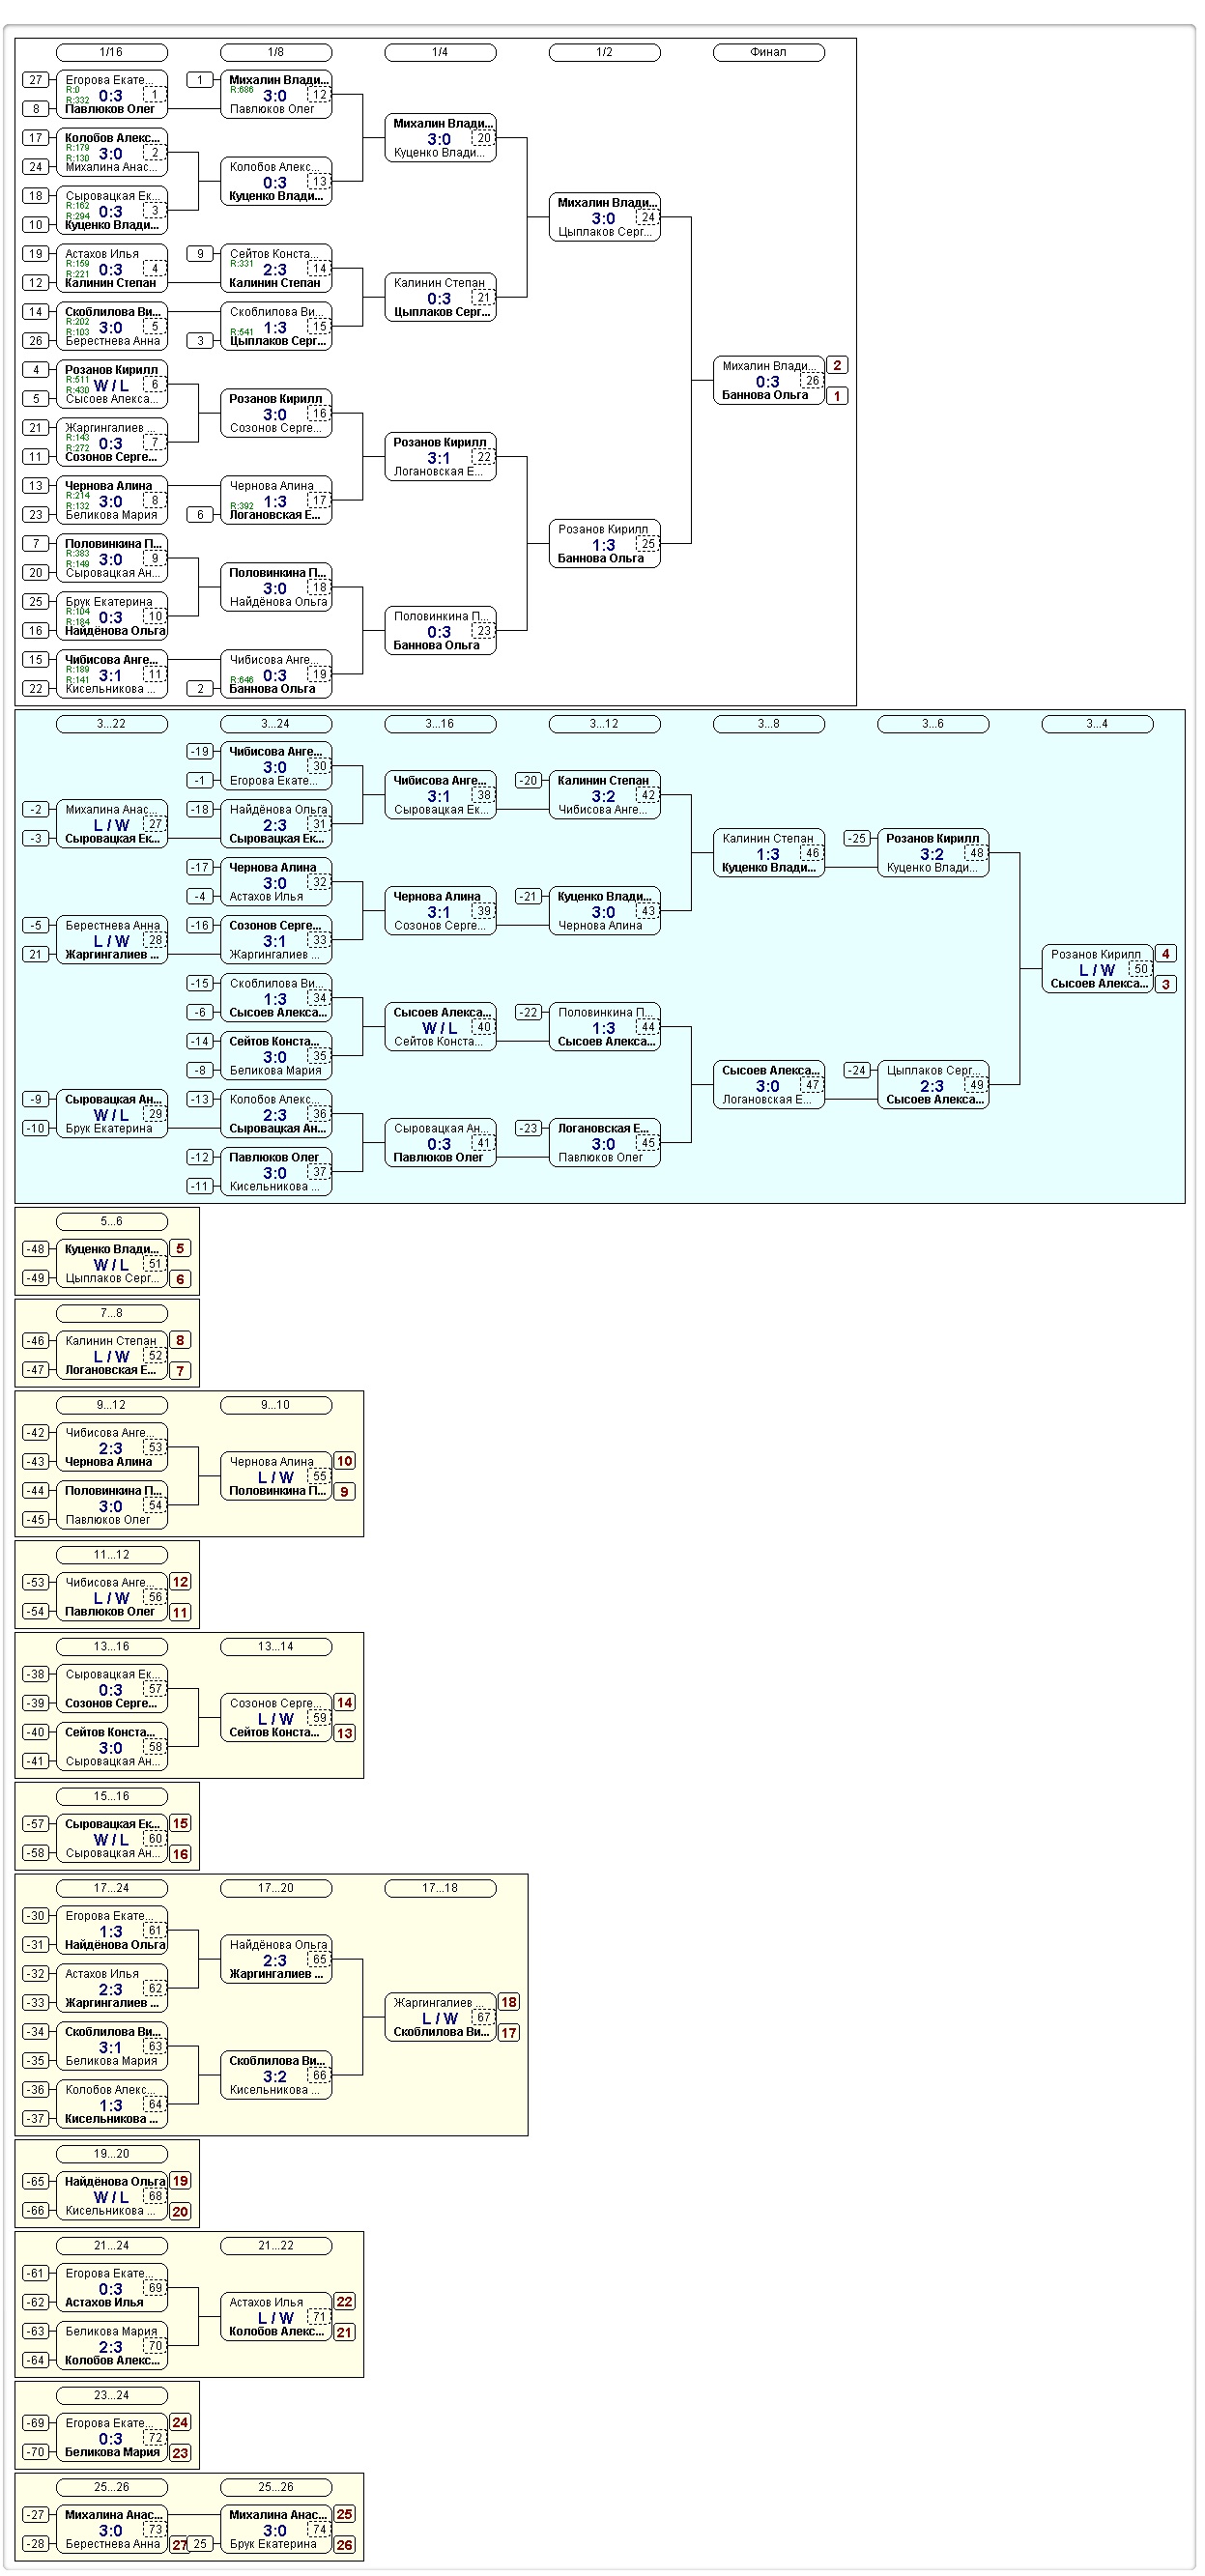Image resolution: width=1205 pixels, height=2576 pixels.
Task: Click semifinal match Розанов Кирилл vs Баннова Ольга
Action: pos(604,544)
